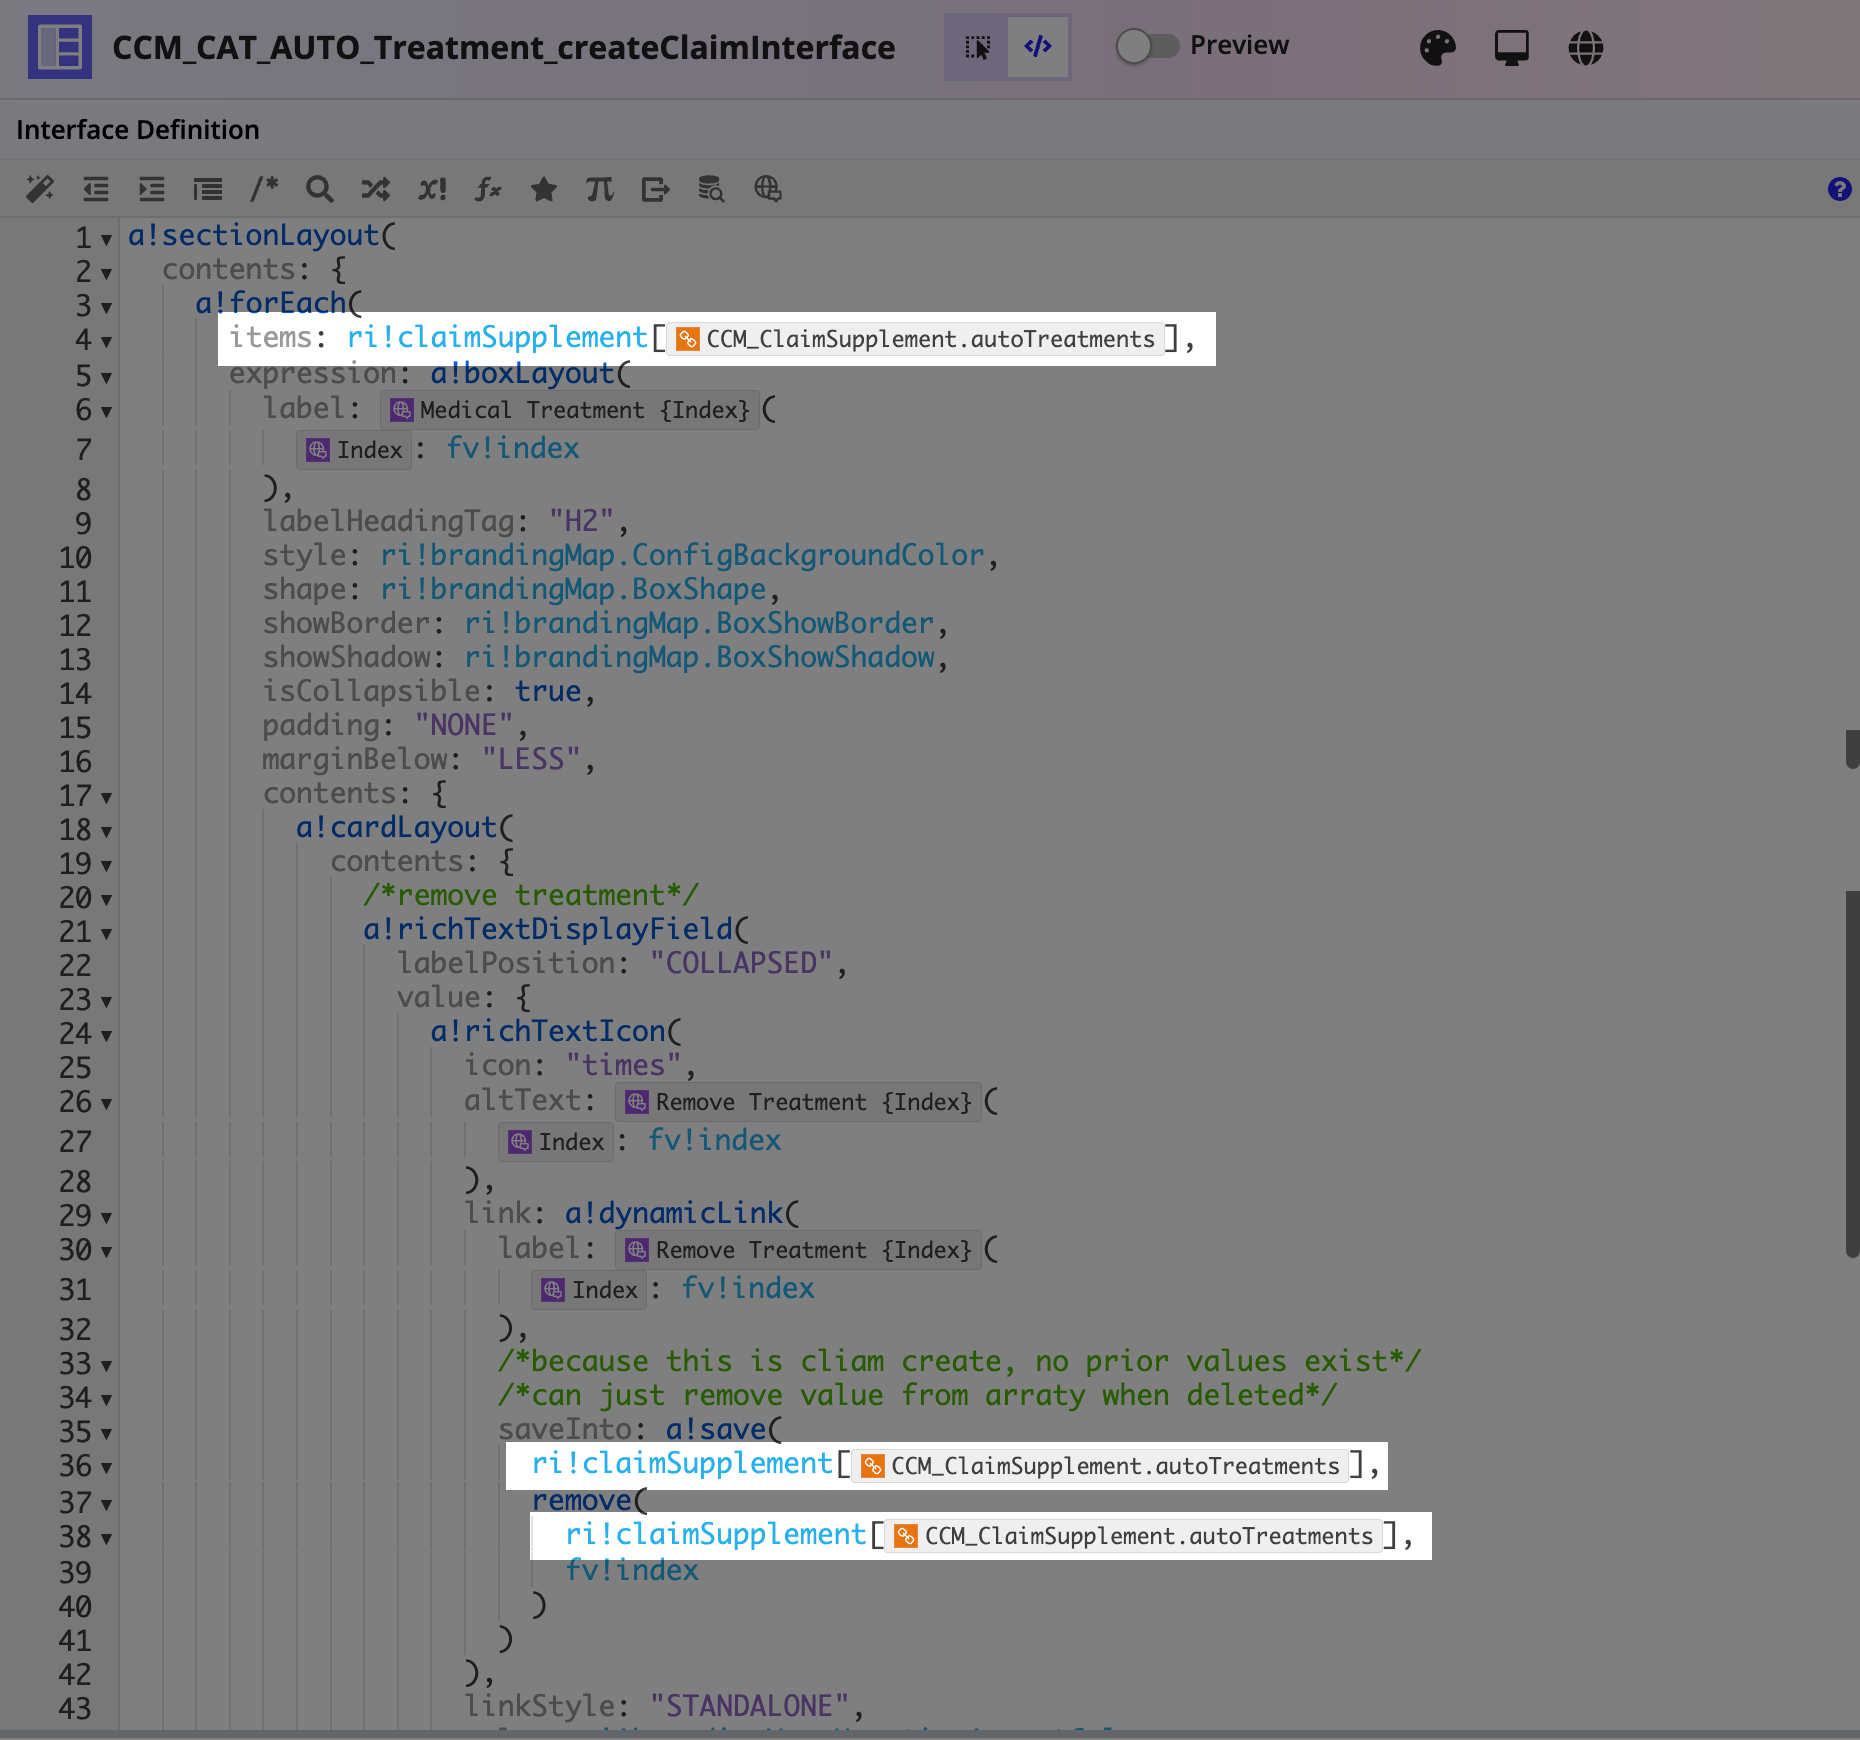
Task: Collapse line 21 a!richTextDisplayField fold arrow
Action: point(106,934)
